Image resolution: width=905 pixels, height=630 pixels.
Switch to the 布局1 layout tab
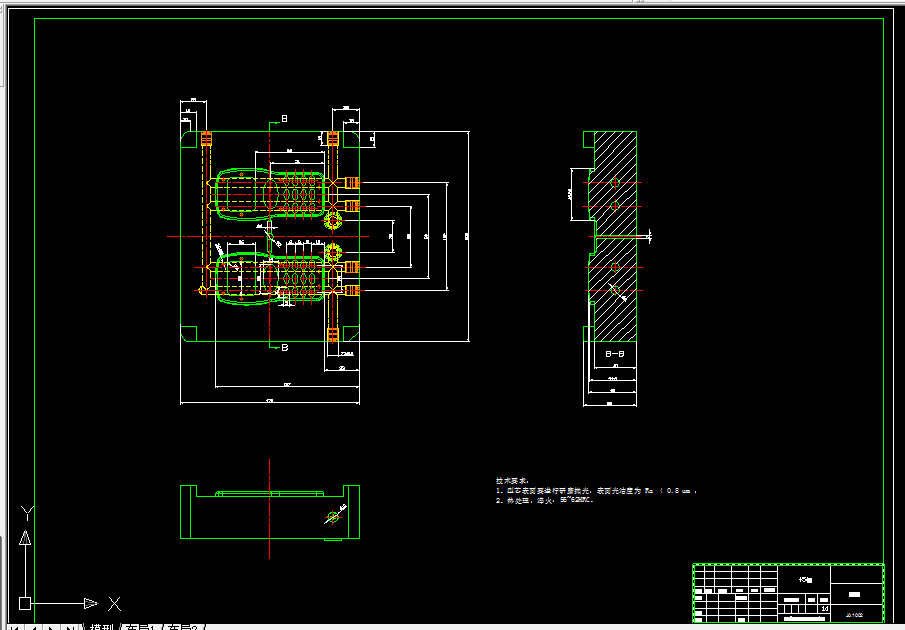click(141, 627)
